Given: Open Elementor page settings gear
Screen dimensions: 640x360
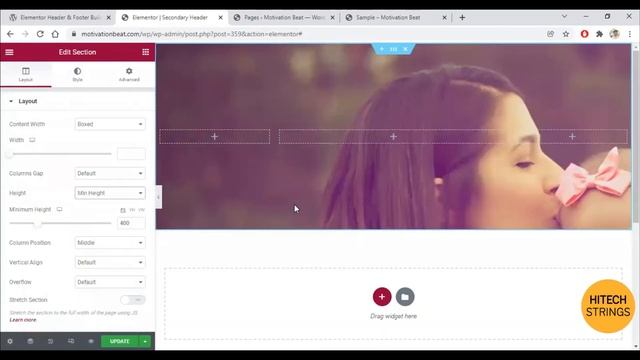Looking at the screenshot, I should (x=10, y=341).
